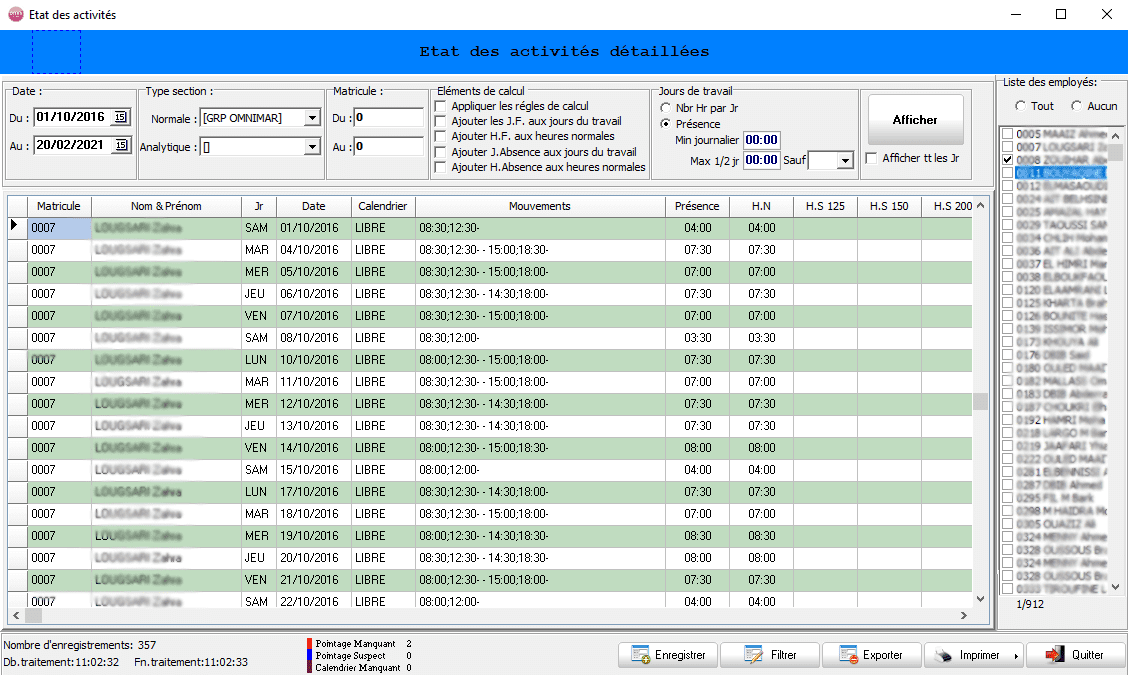The width and height of the screenshot is (1128, 675).
Task: Click the Exporter button
Action: (x=871, y=655)
